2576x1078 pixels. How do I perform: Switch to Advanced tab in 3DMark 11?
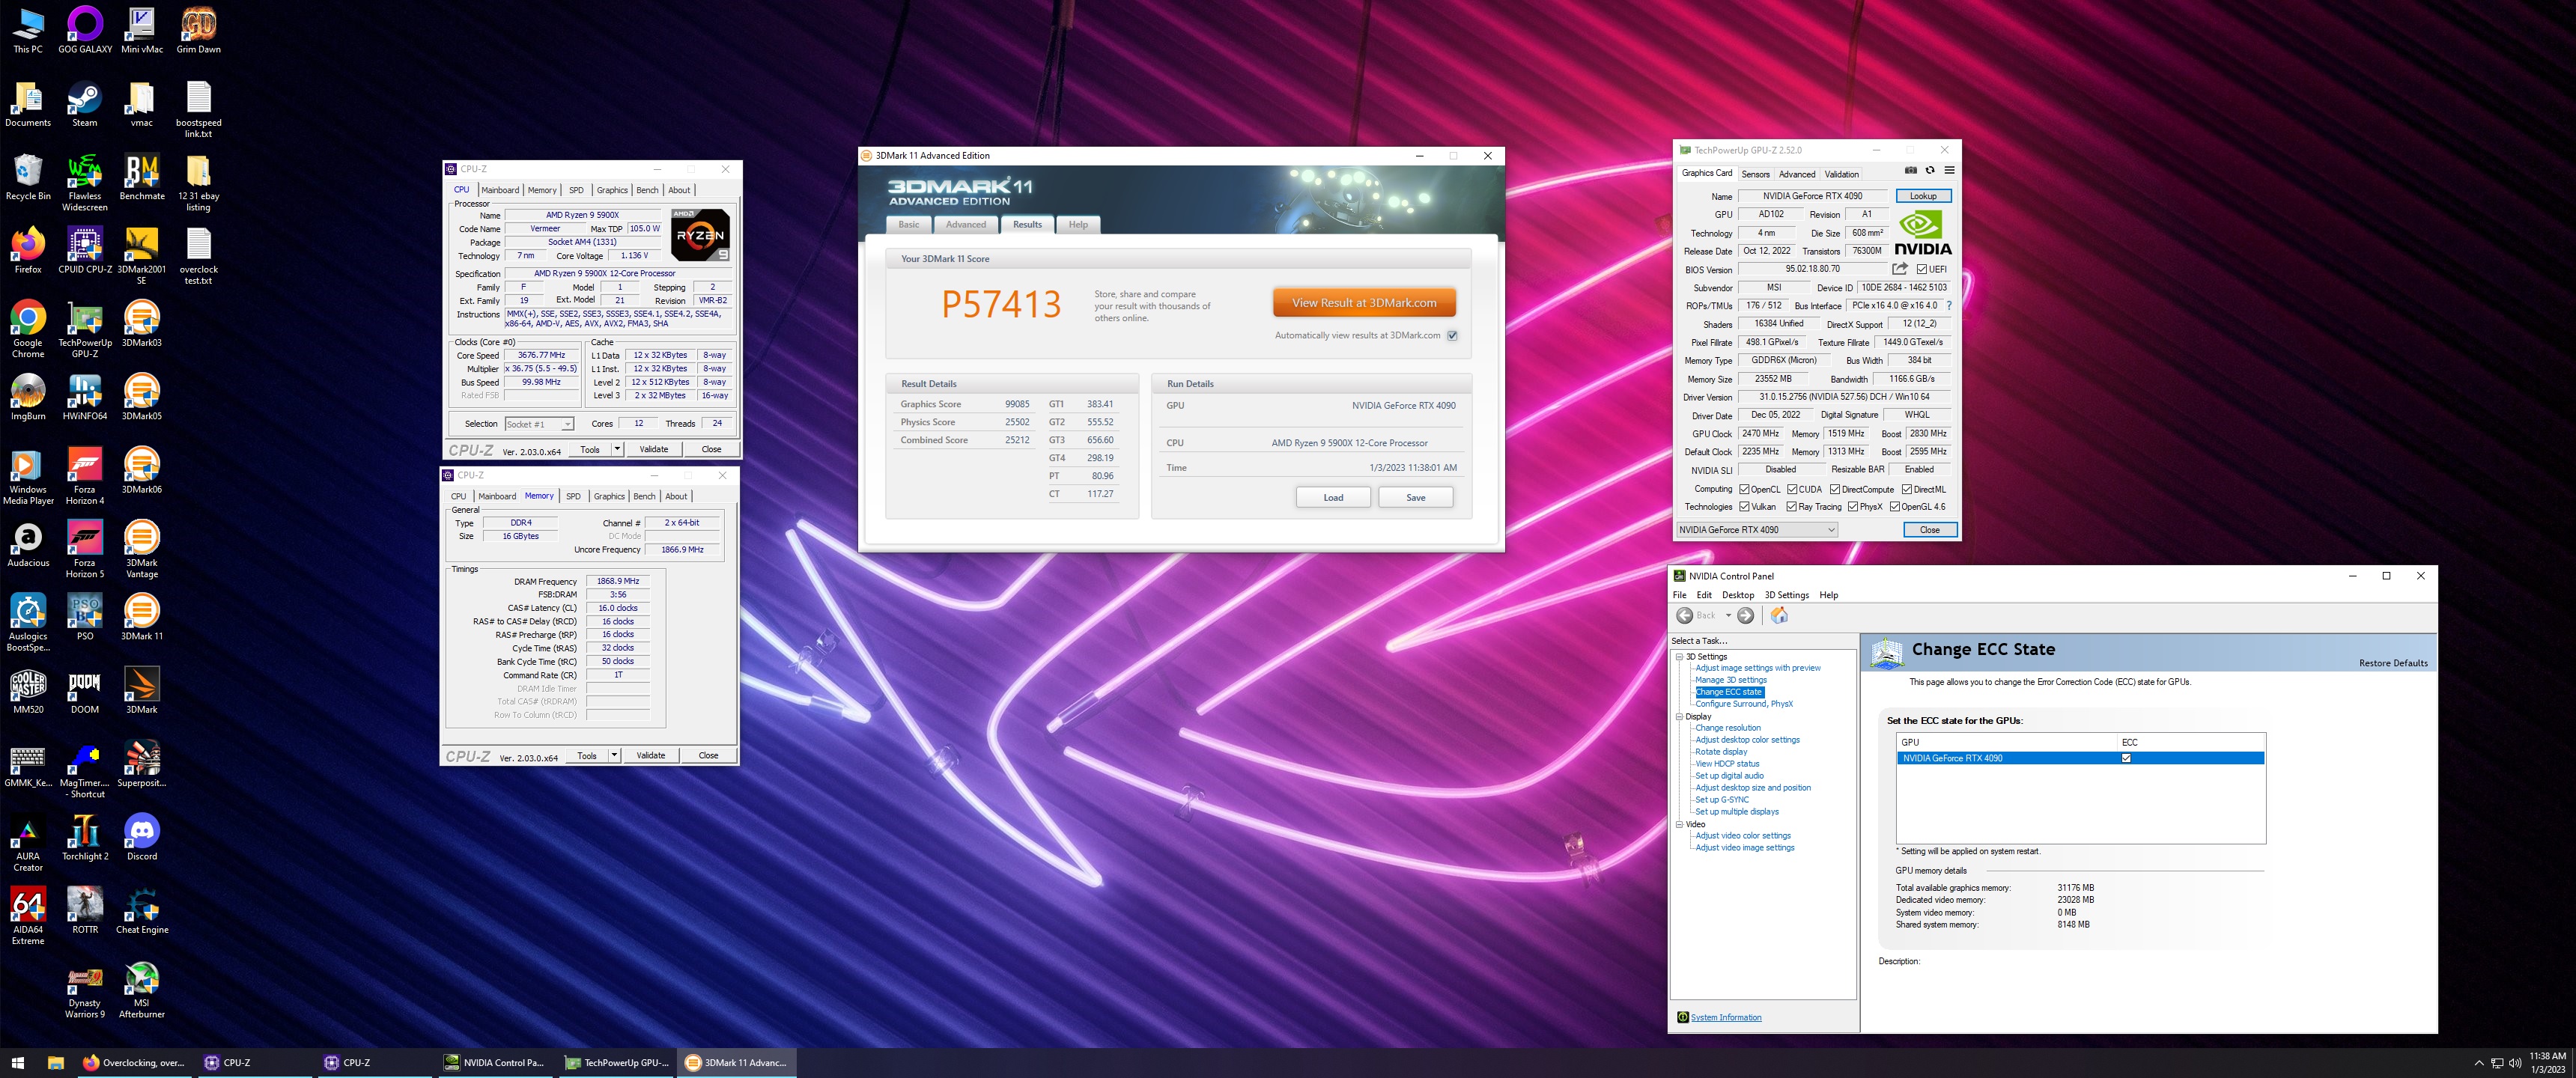point(965,225)
